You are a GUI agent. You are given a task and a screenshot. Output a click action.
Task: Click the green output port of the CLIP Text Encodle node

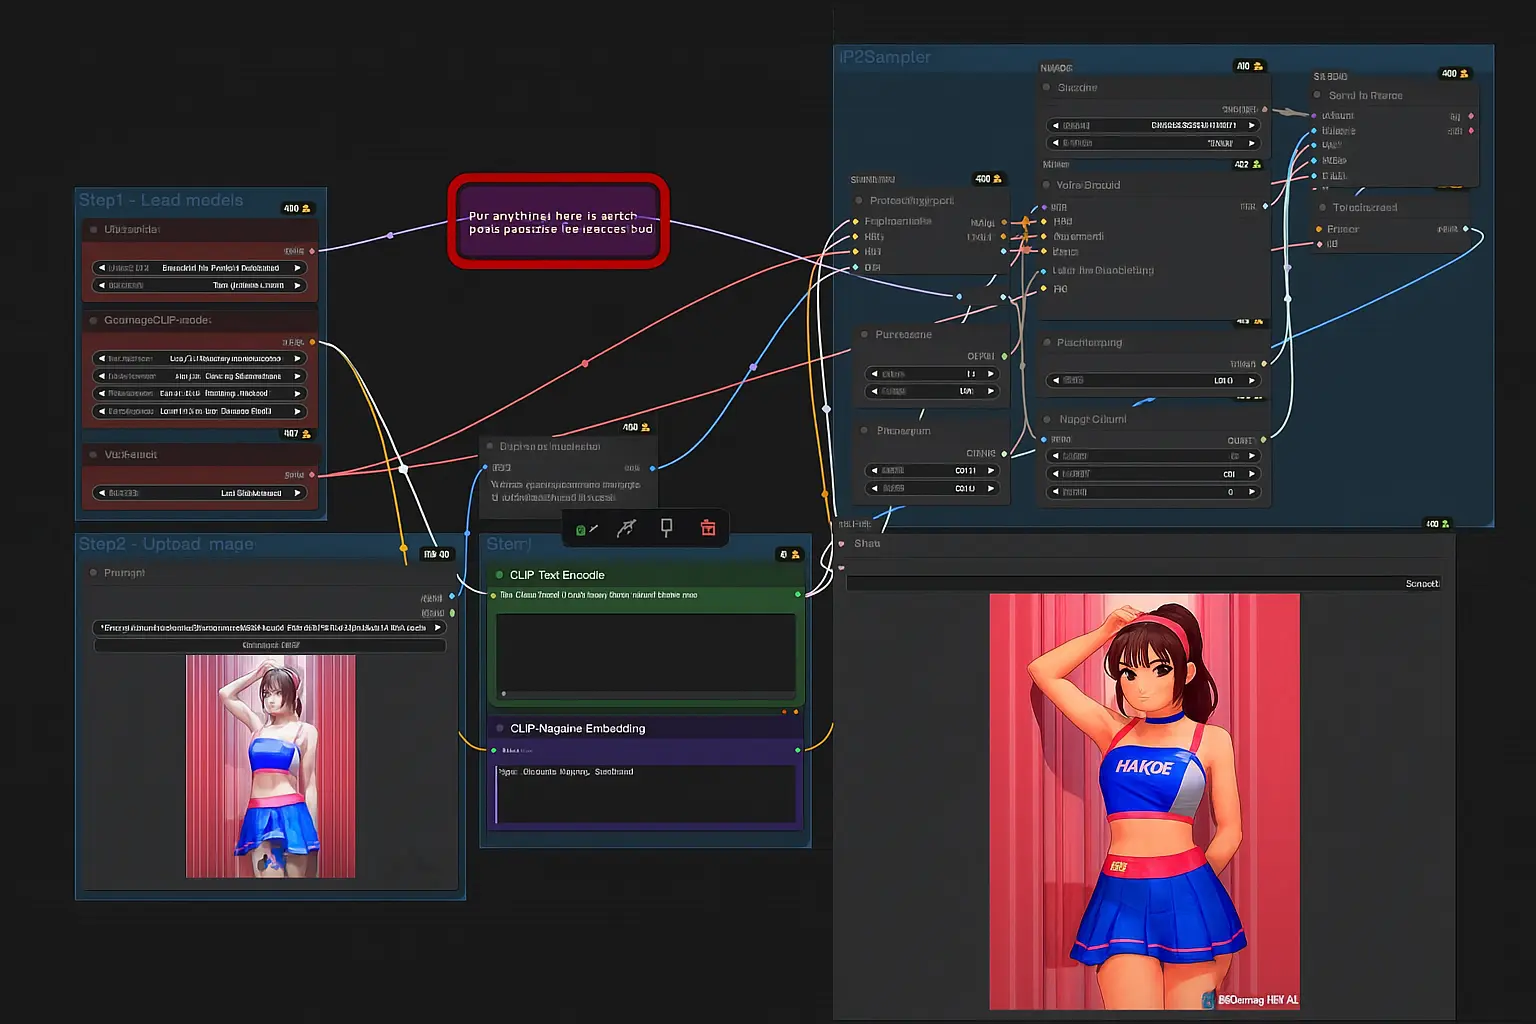tap(797, 595)
